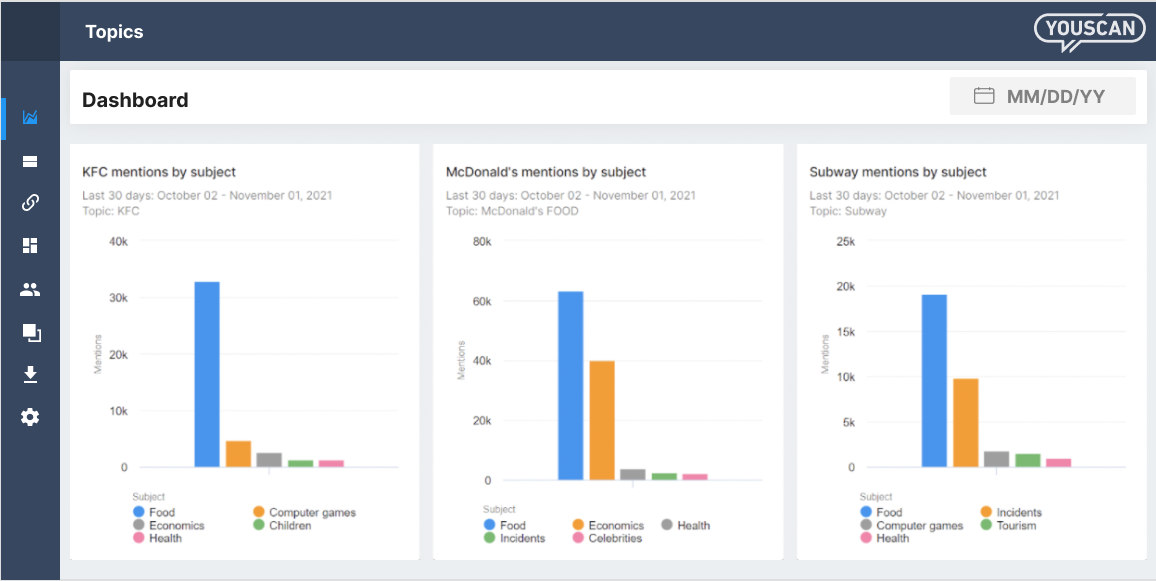Open the analytics chart icon in sidebar
The image size is (1156, 581).
pos(30,117)
